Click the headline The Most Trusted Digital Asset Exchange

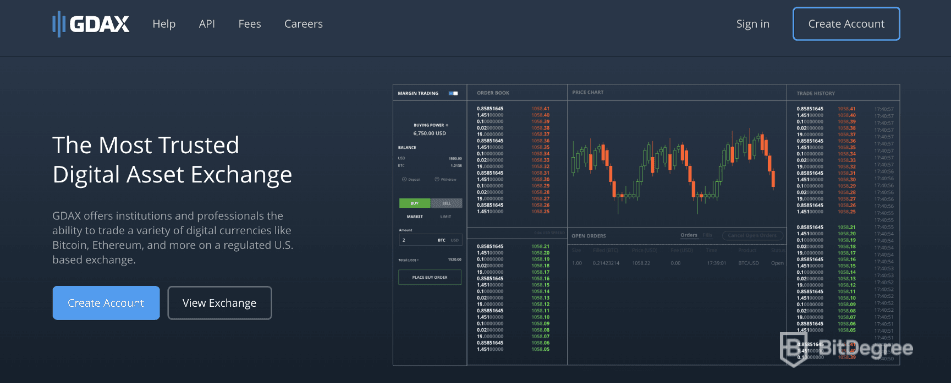(172, 160)
